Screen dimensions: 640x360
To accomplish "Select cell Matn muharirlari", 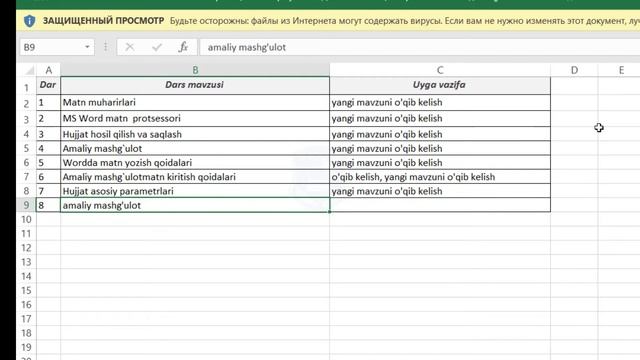I will pos(195,102).
